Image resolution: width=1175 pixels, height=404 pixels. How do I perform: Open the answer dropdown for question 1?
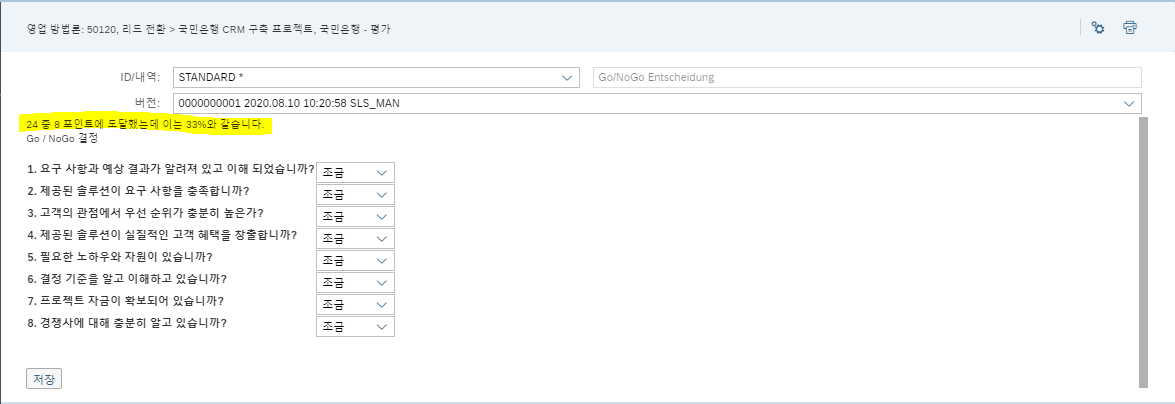[355, 172]
